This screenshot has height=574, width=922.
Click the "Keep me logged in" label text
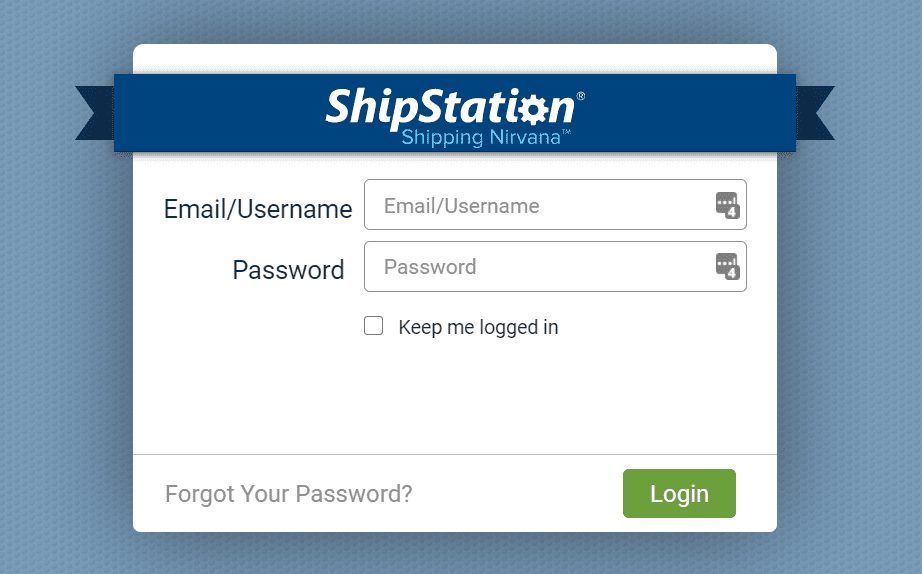tap(478, 327)
